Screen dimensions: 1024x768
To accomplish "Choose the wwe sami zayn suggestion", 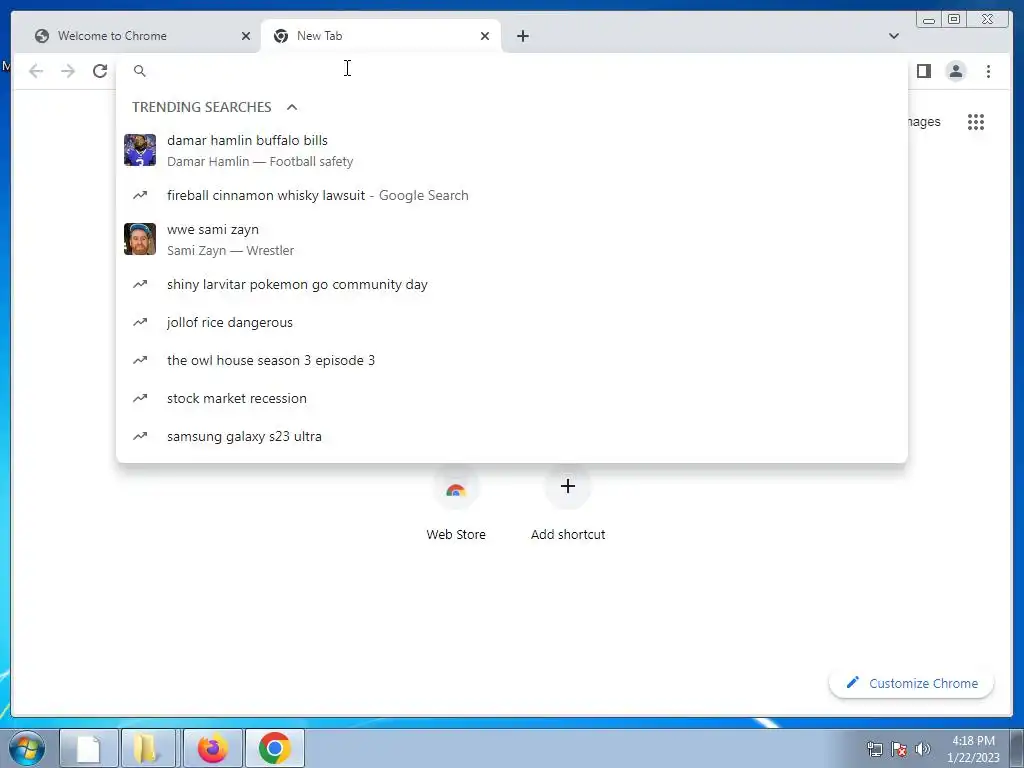I will click(x=511, y=239).
